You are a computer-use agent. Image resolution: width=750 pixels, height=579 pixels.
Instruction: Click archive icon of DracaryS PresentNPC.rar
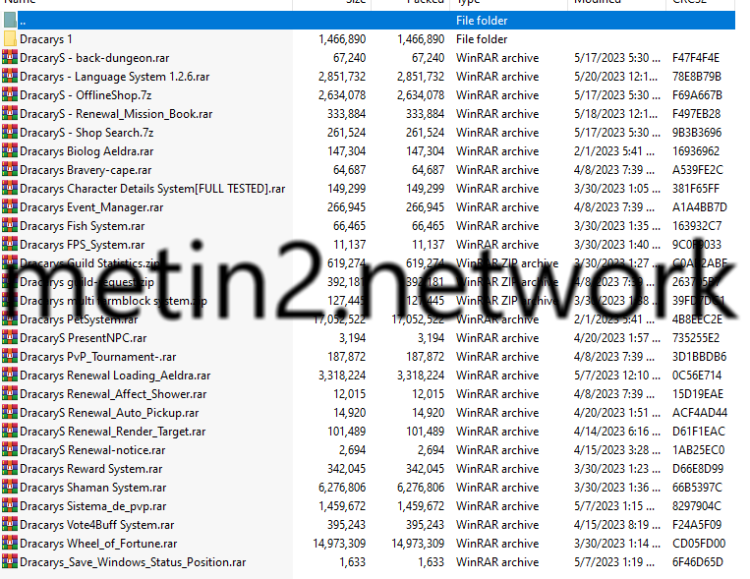tap(10, 337)
